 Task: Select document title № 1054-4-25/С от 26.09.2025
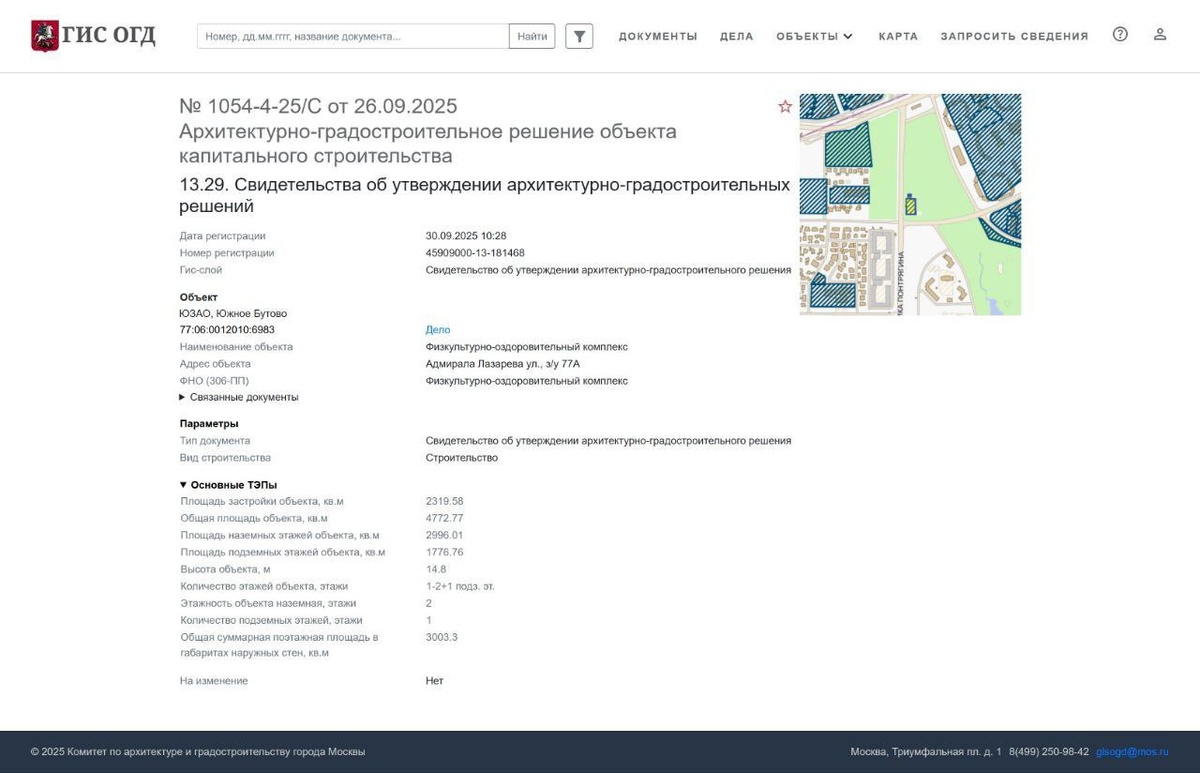click(318, 106)
